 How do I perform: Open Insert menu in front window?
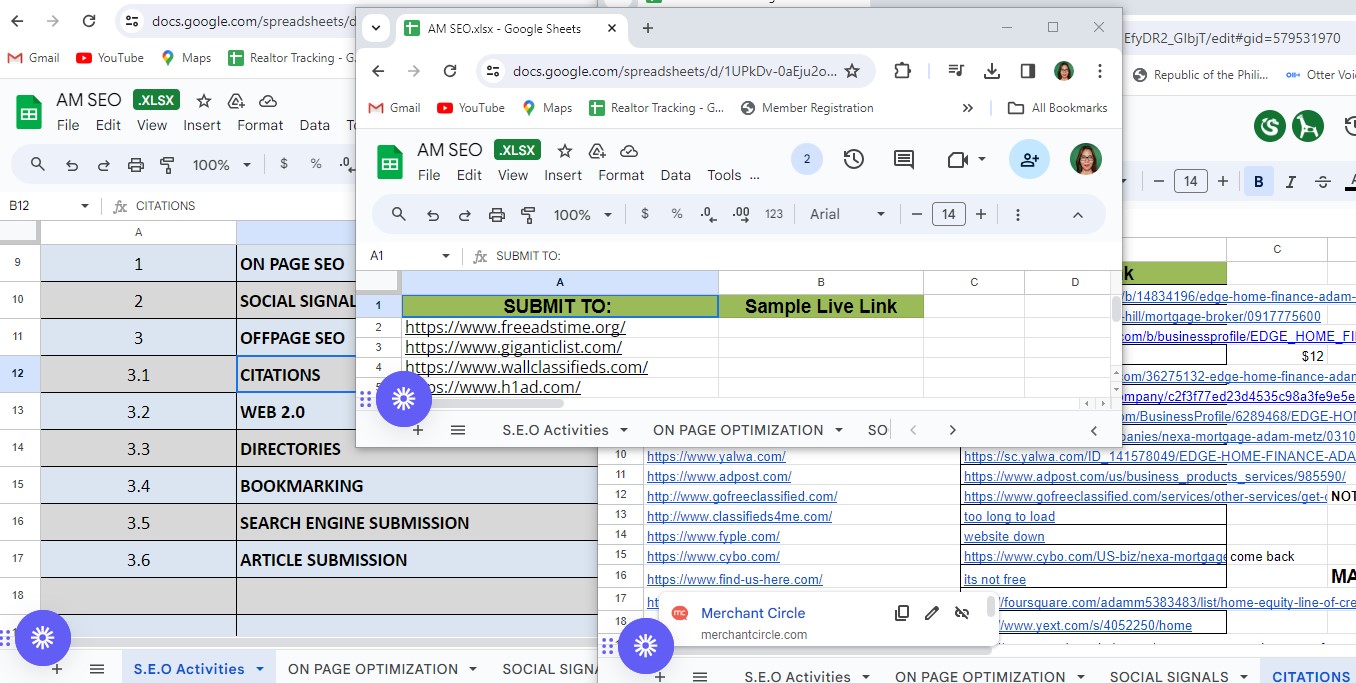pos(563,175)
